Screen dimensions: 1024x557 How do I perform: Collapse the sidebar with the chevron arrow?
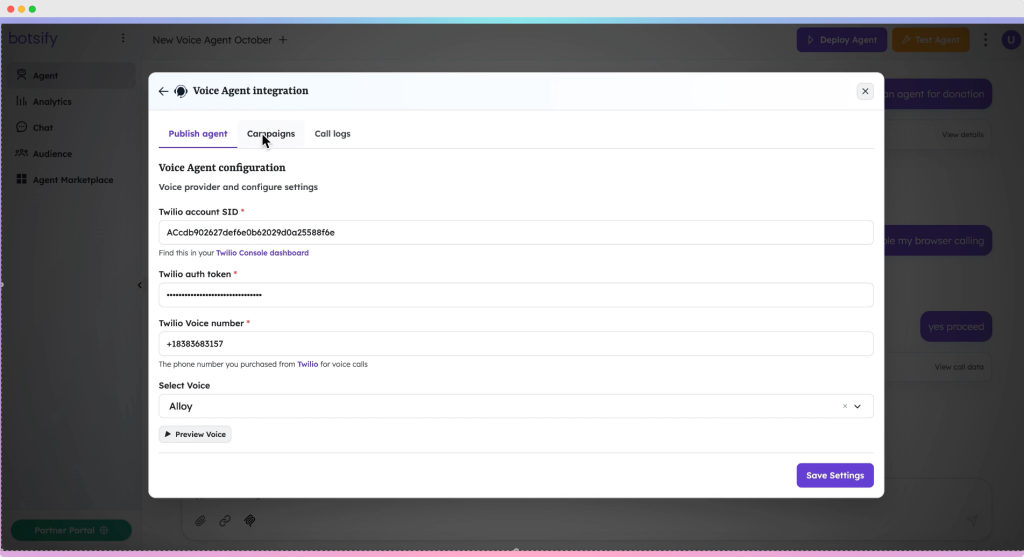139,285
